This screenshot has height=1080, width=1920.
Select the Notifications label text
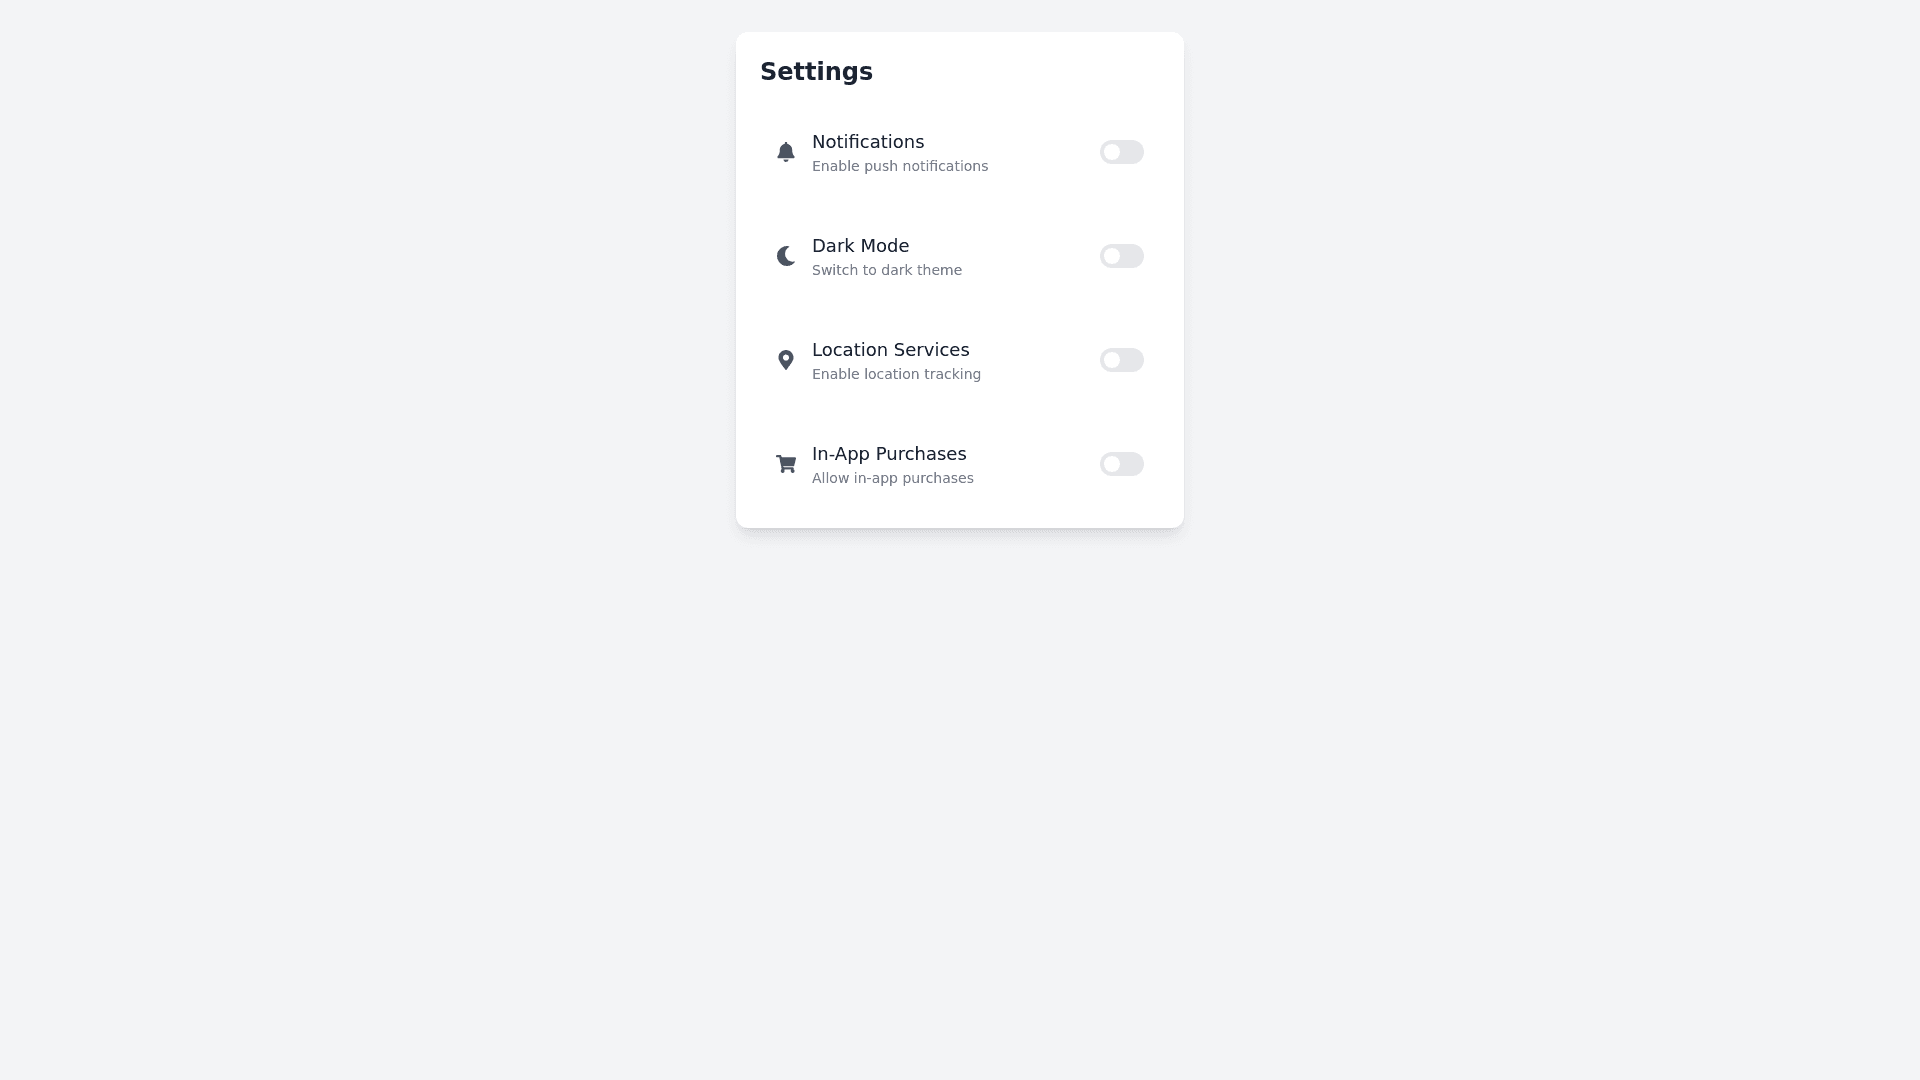click(x=867, y=142)
